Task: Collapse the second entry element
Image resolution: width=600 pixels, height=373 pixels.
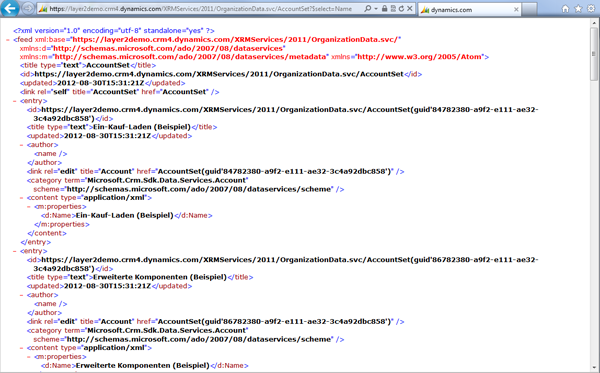Action: [x=15, y=251]
